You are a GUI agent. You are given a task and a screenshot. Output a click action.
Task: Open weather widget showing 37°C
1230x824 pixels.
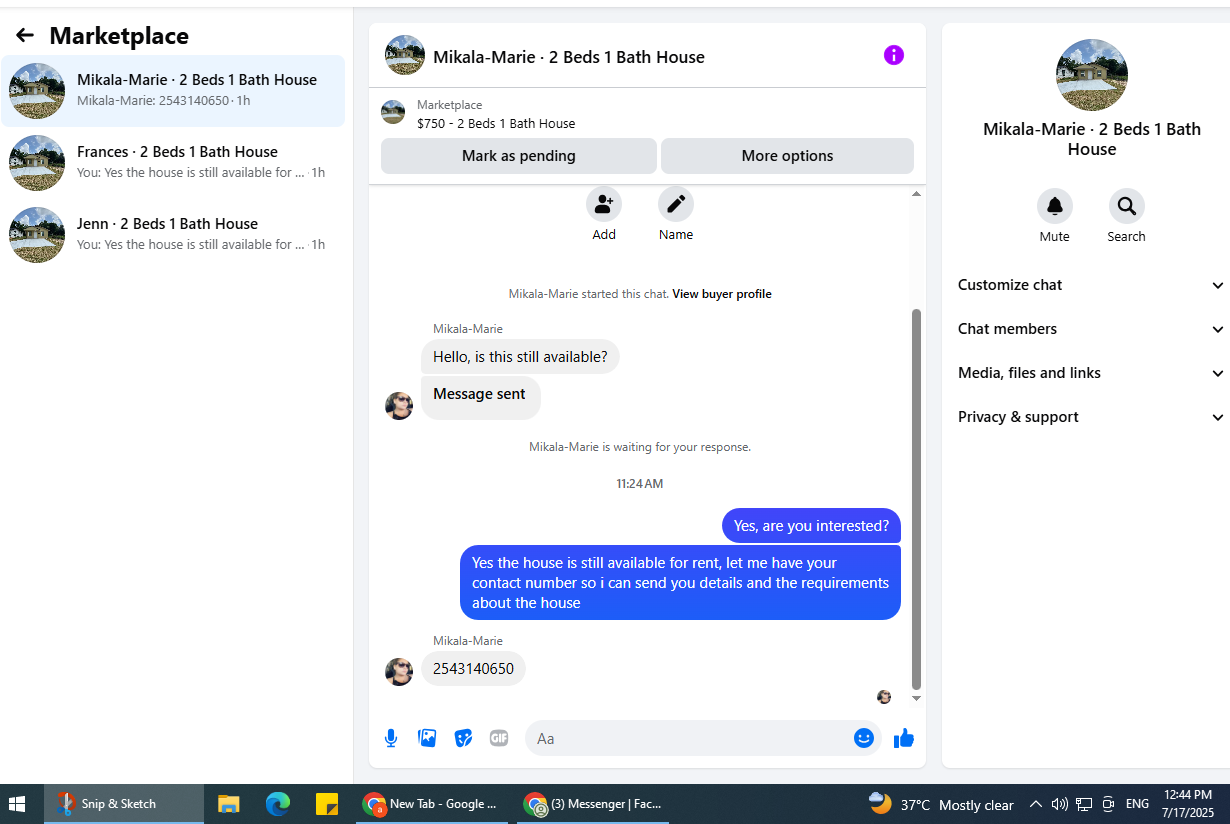coord(941,804)
